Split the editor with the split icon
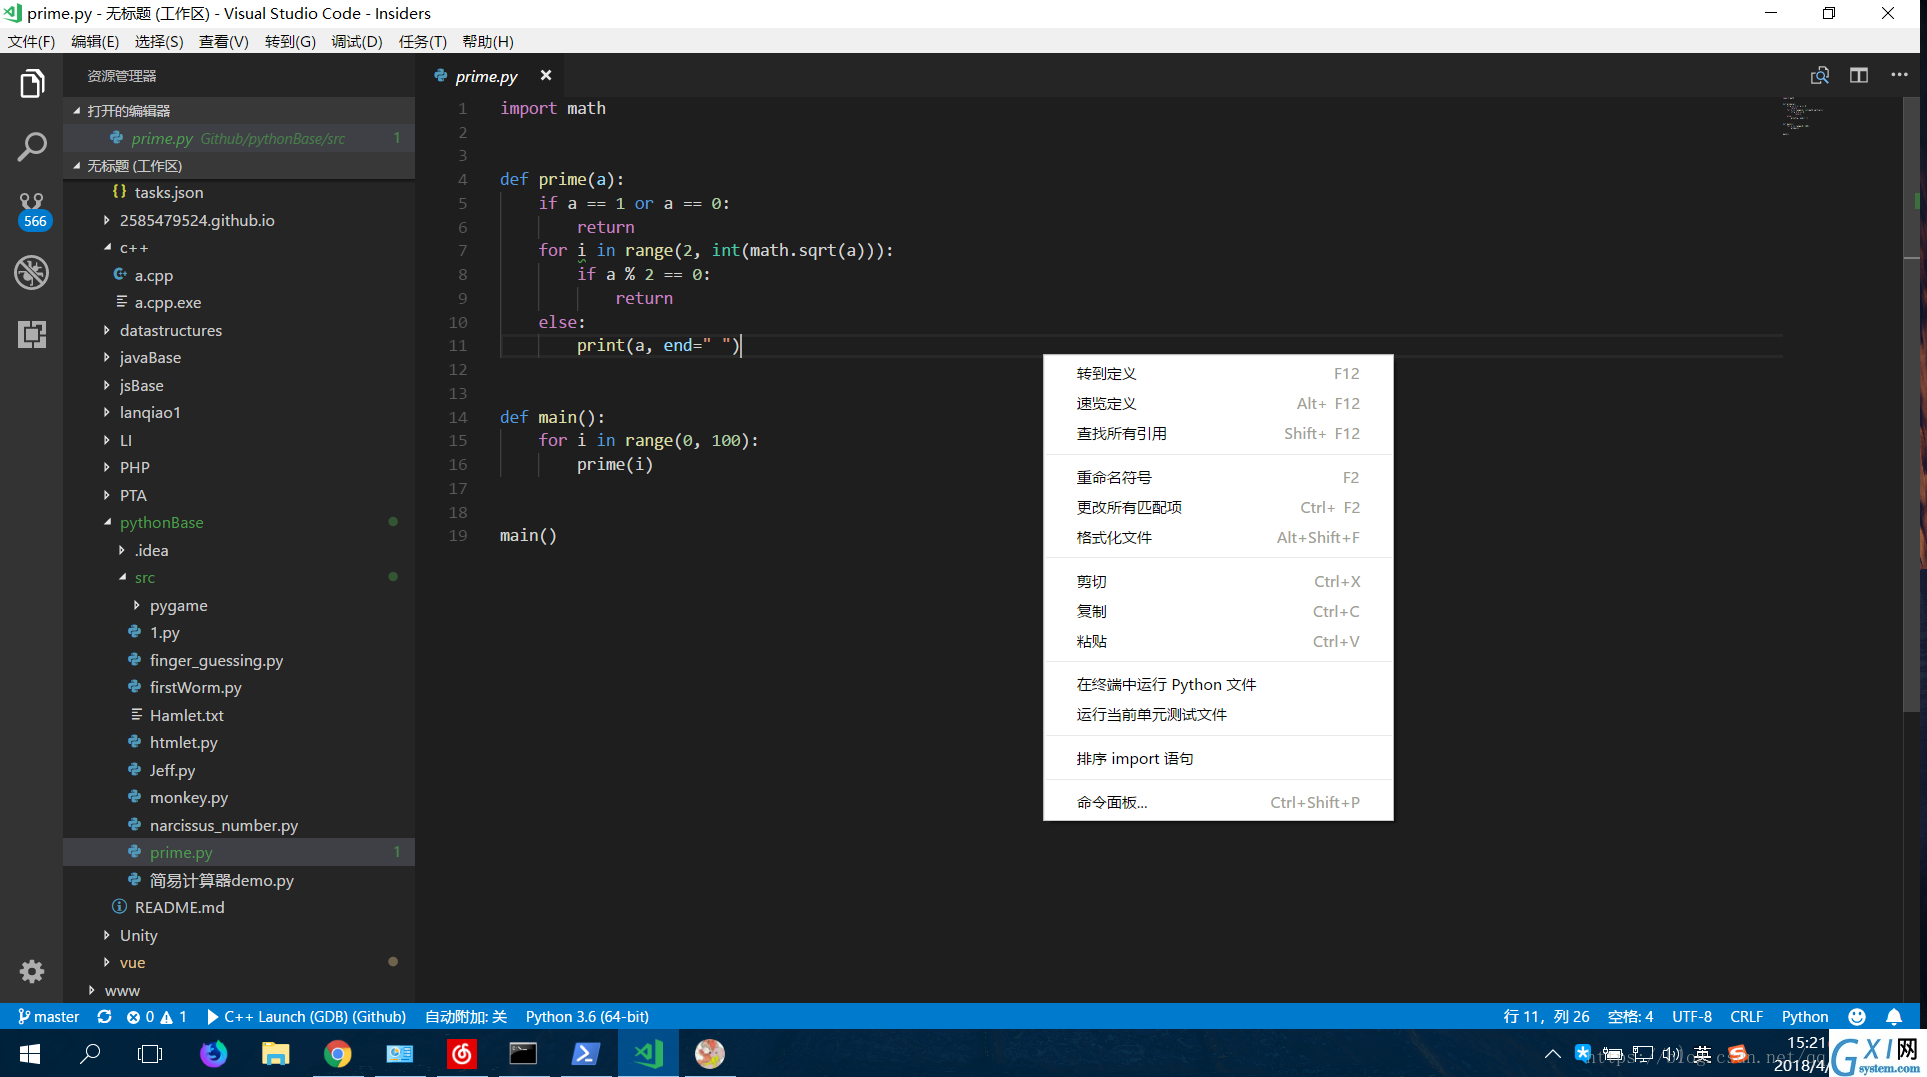 click(x=1859, y=76)
